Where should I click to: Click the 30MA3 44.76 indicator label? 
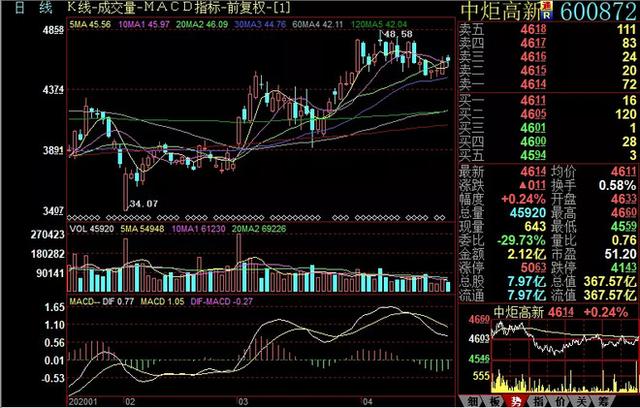tap(260, 24)
